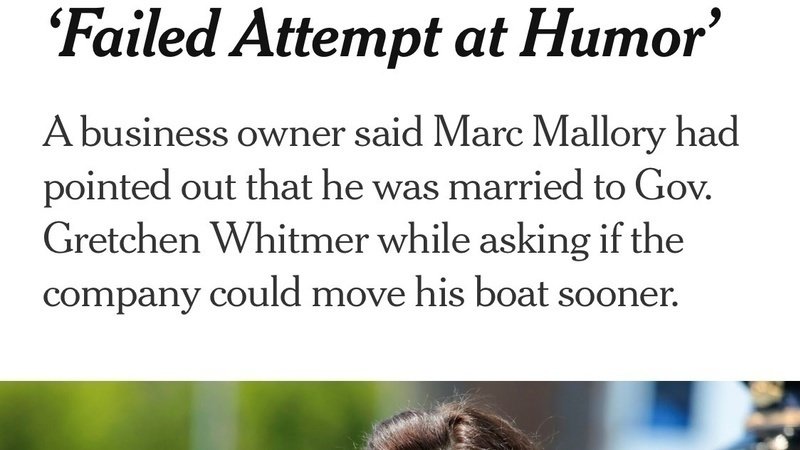Click the word 'move' in the summary
Screen dimensions: 800x450
coord(360,295)
